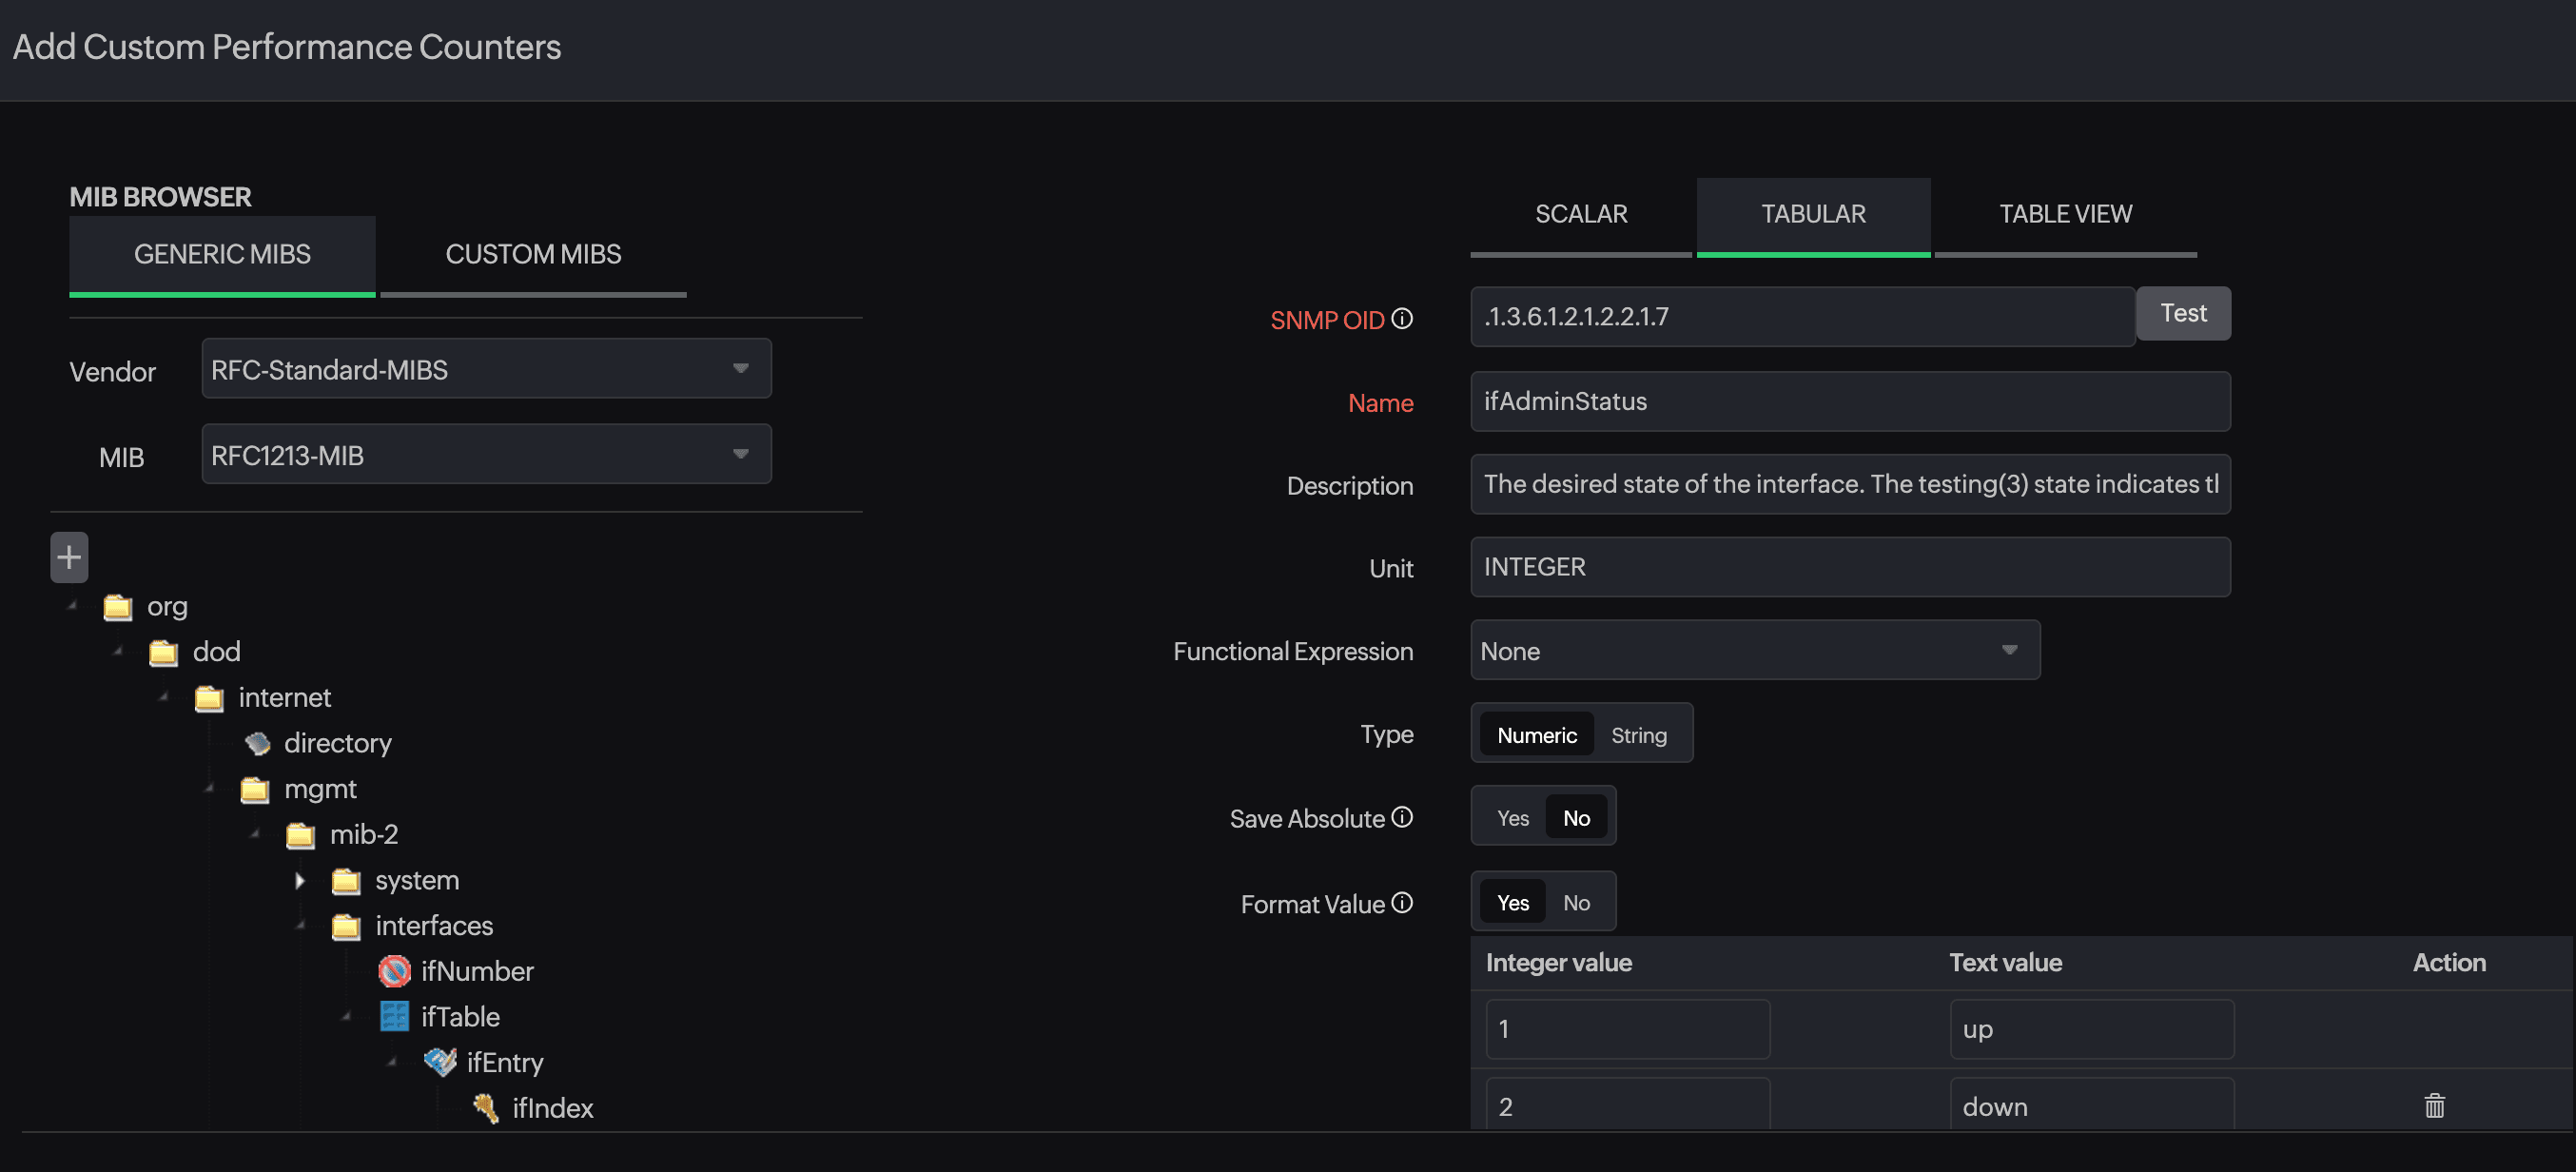Set Type to String

pyautogui.click(x=1638, y=735)
